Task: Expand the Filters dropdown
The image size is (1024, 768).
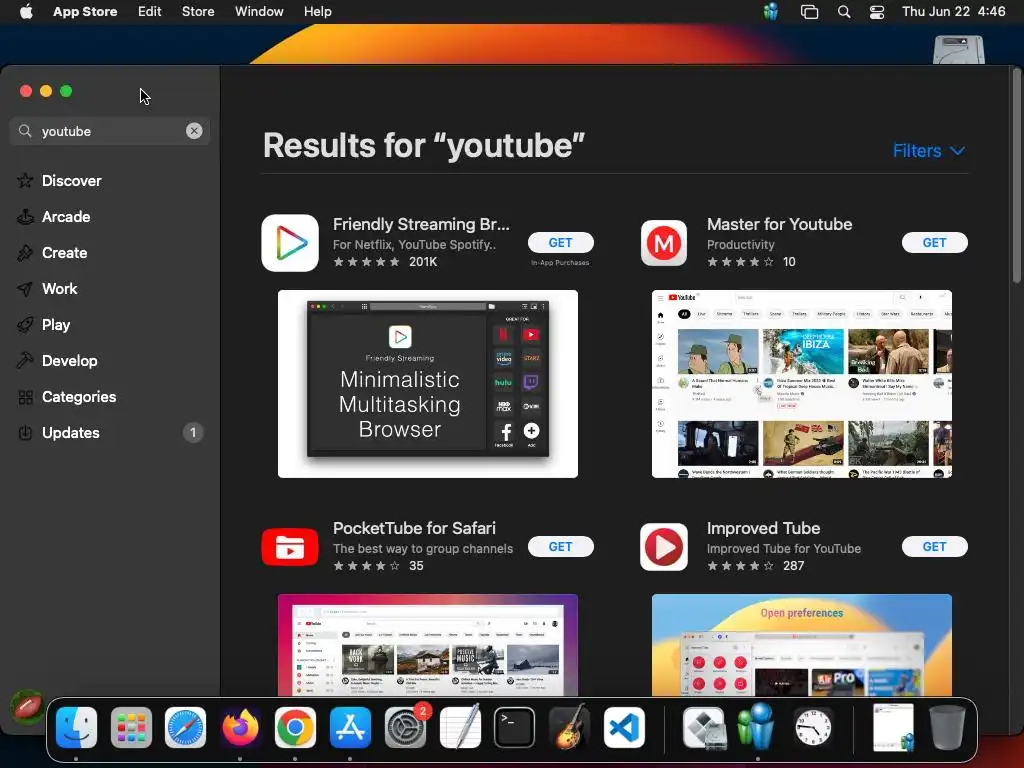Action: point(929,151)
